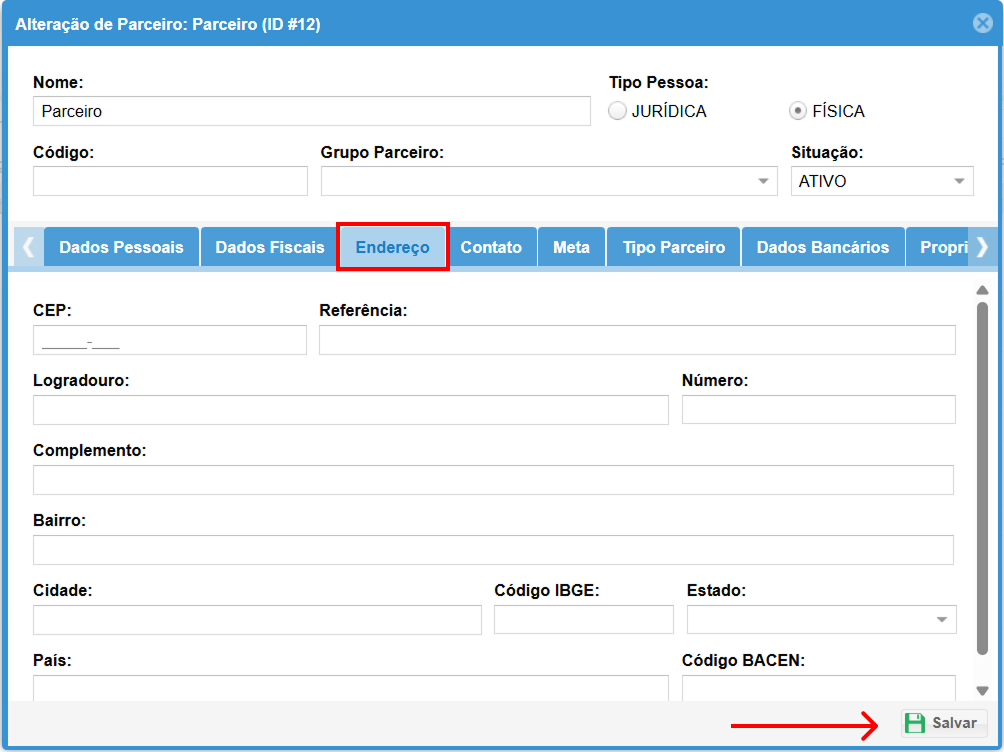Click the scrollbar up arrow
Image resolution: width=1004 pixels, height=752 pixels.
pyautogui.click(x=982, y=290)
